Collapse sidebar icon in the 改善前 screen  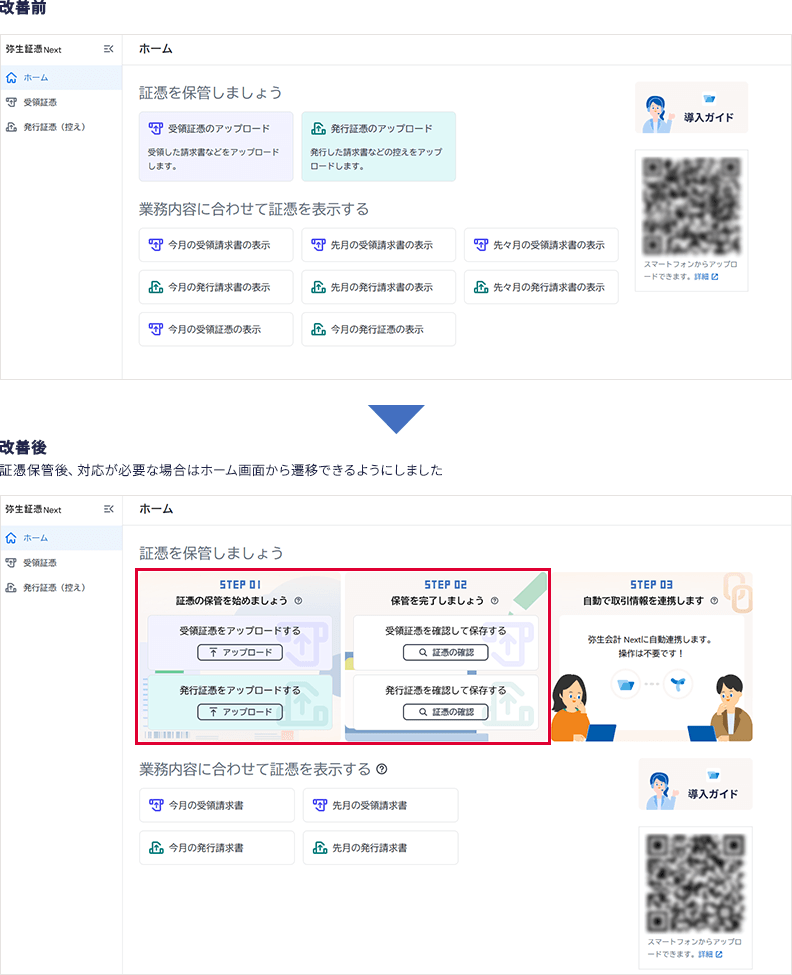pyautogui.click(x=108, y=49)
